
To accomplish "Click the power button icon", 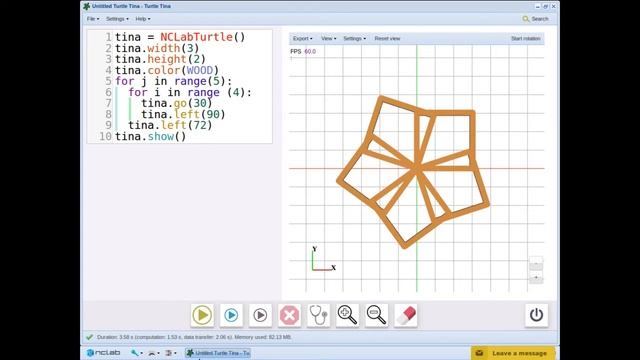I will pos(536,315).
